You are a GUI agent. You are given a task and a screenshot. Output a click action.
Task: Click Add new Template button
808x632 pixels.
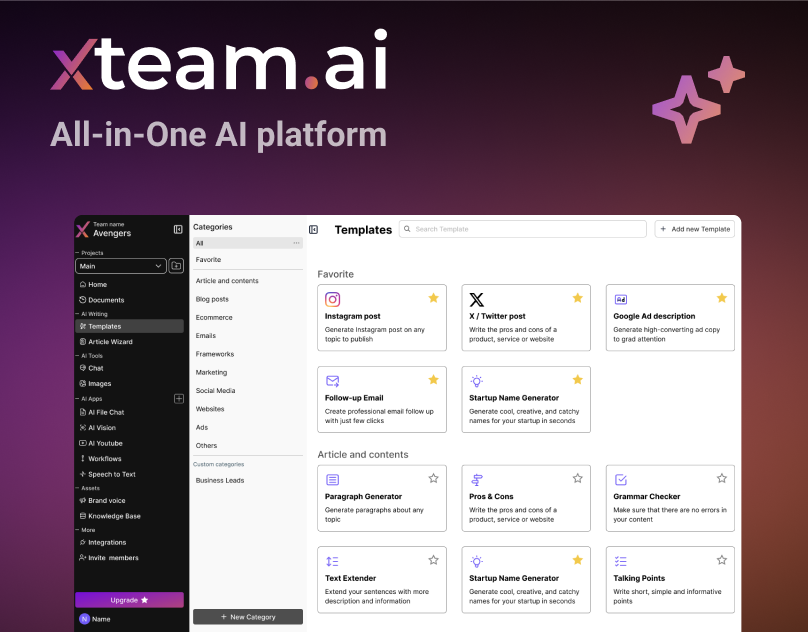pyautogui.click(x=694, y=229)
